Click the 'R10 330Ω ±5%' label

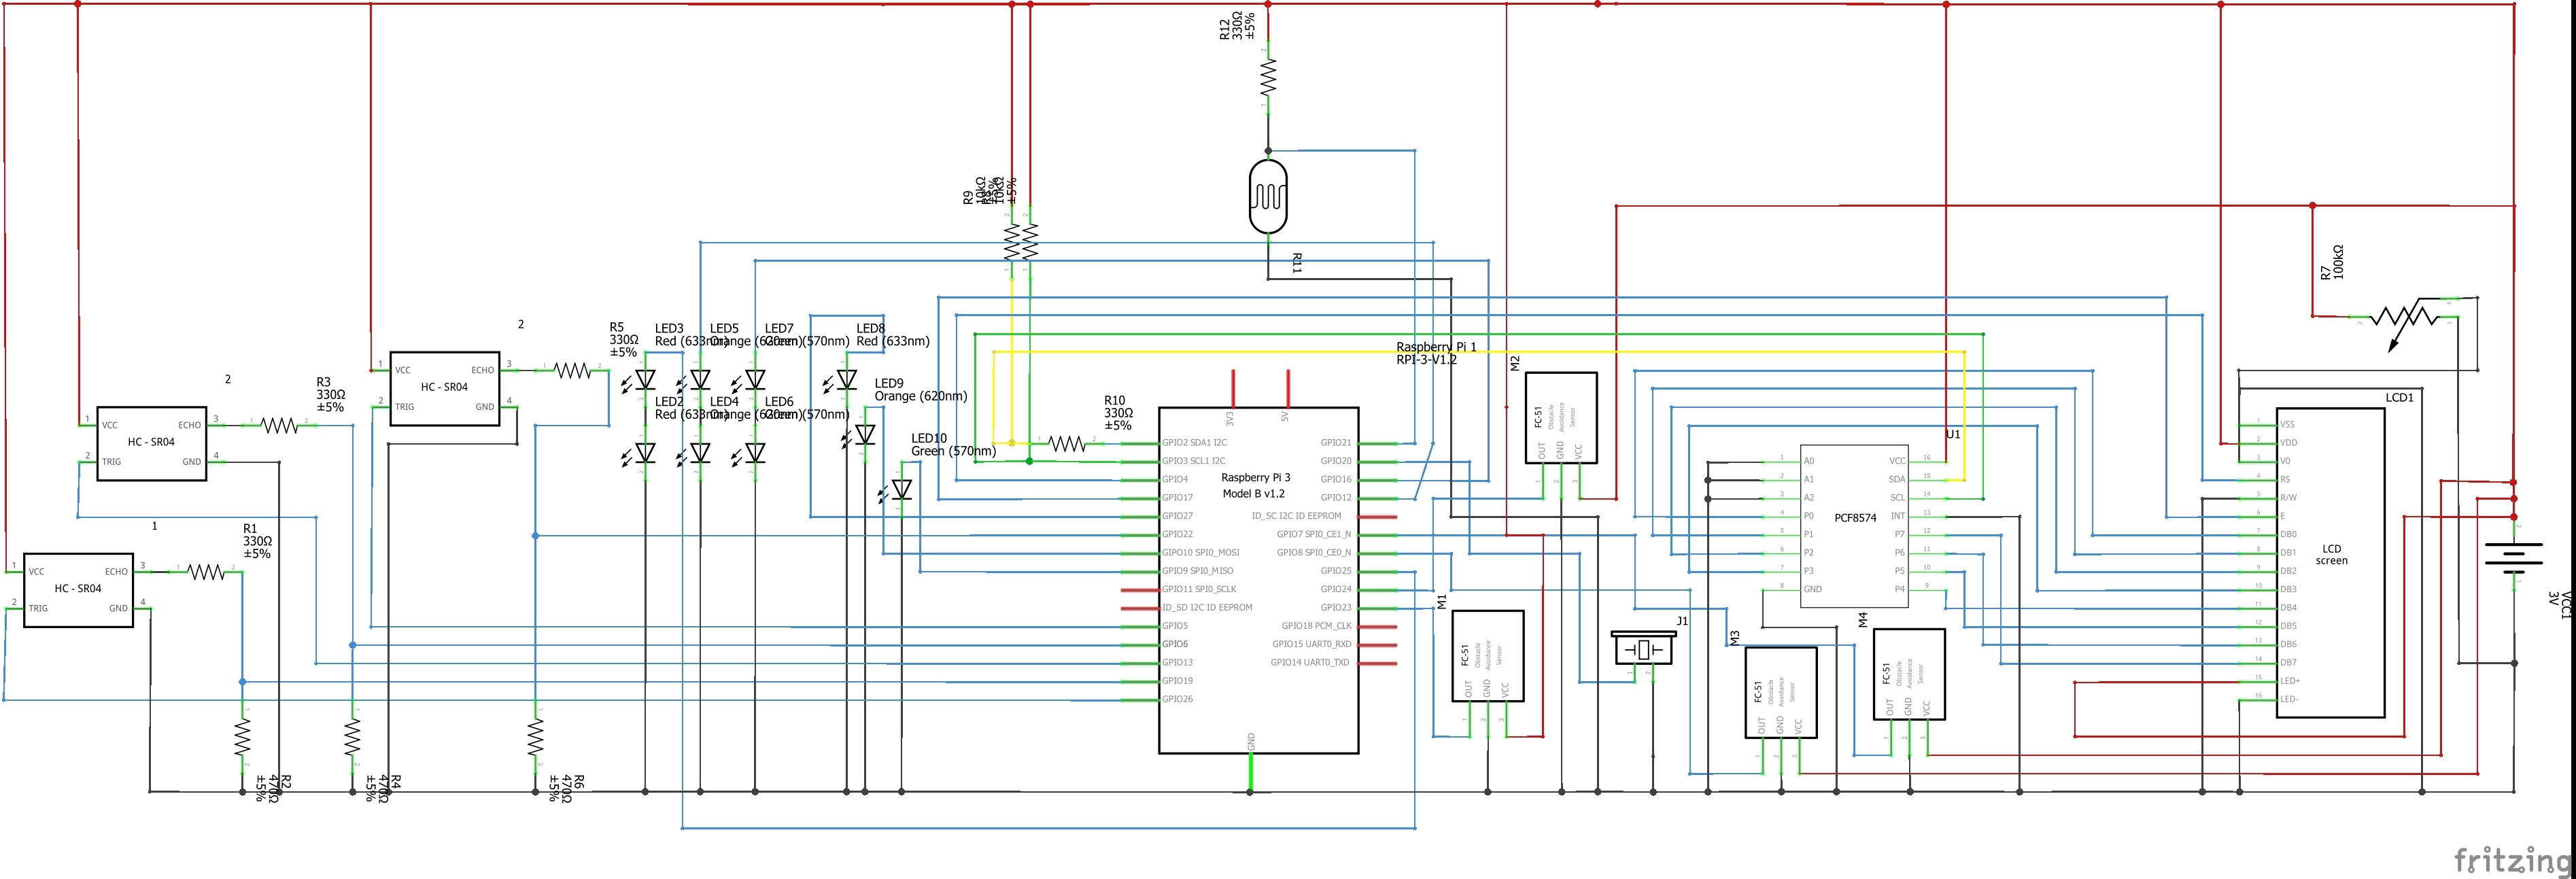1118,413
